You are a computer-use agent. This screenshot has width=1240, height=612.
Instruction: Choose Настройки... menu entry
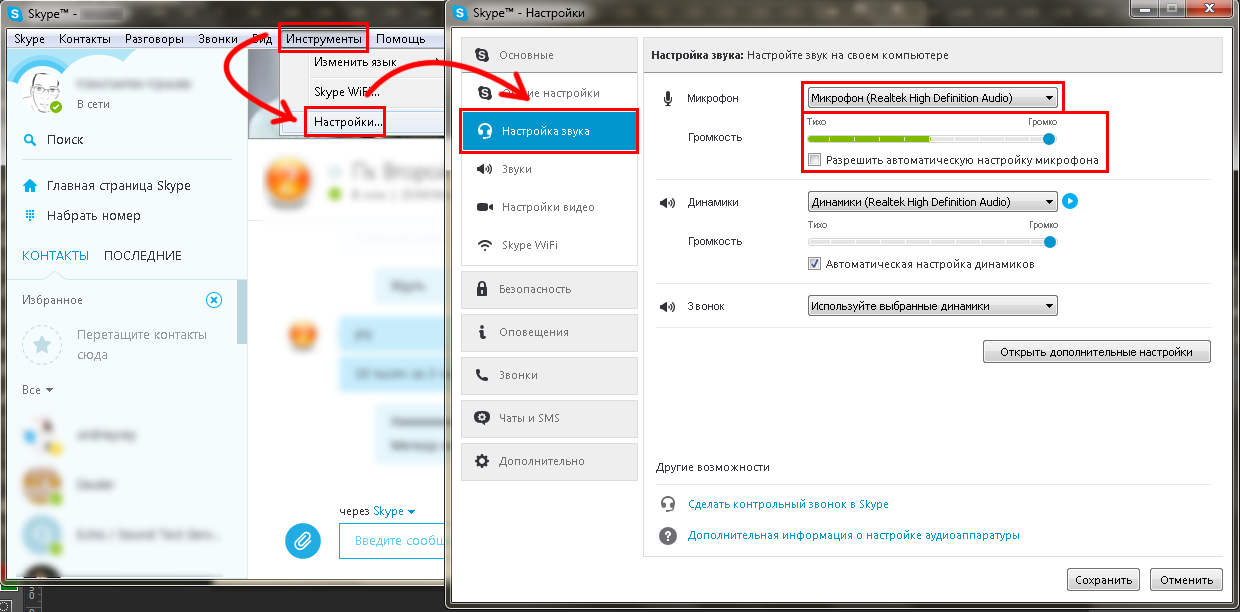point(348,122)
